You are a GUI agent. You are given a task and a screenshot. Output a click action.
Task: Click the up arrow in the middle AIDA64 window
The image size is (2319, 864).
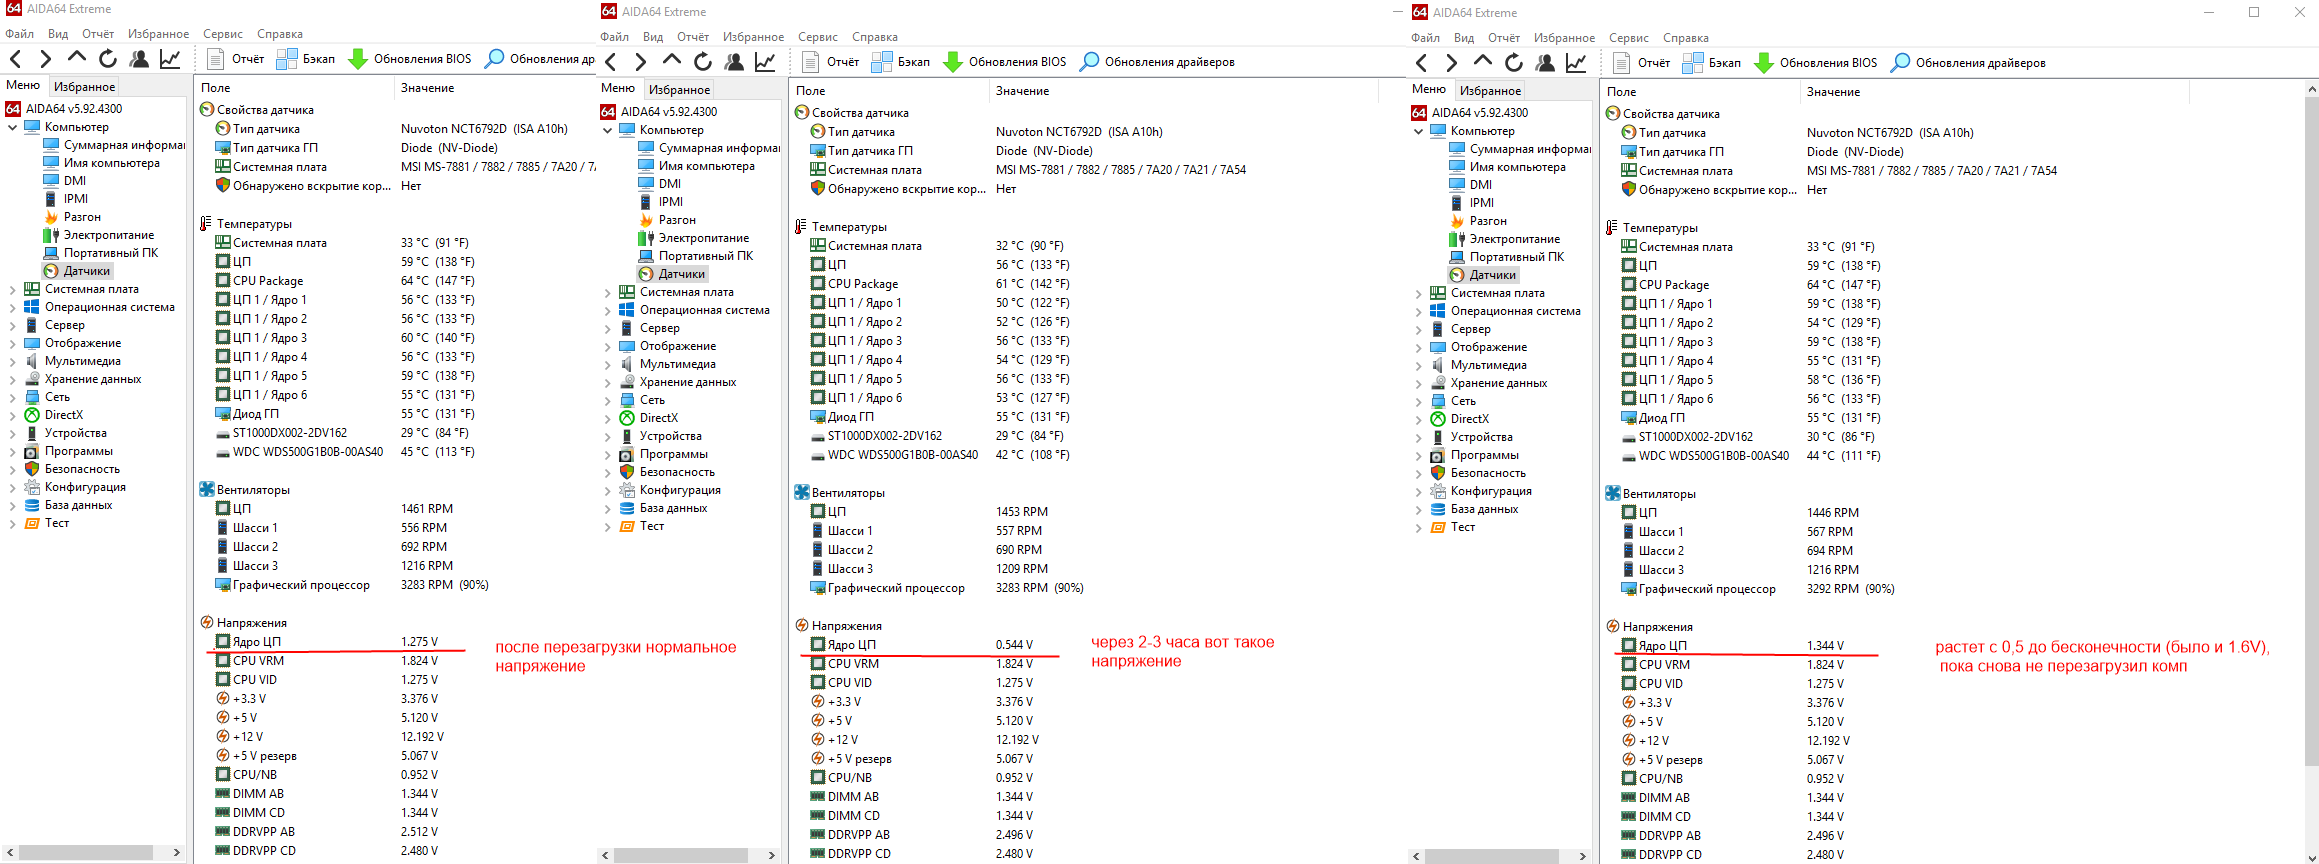pos(672,61)
